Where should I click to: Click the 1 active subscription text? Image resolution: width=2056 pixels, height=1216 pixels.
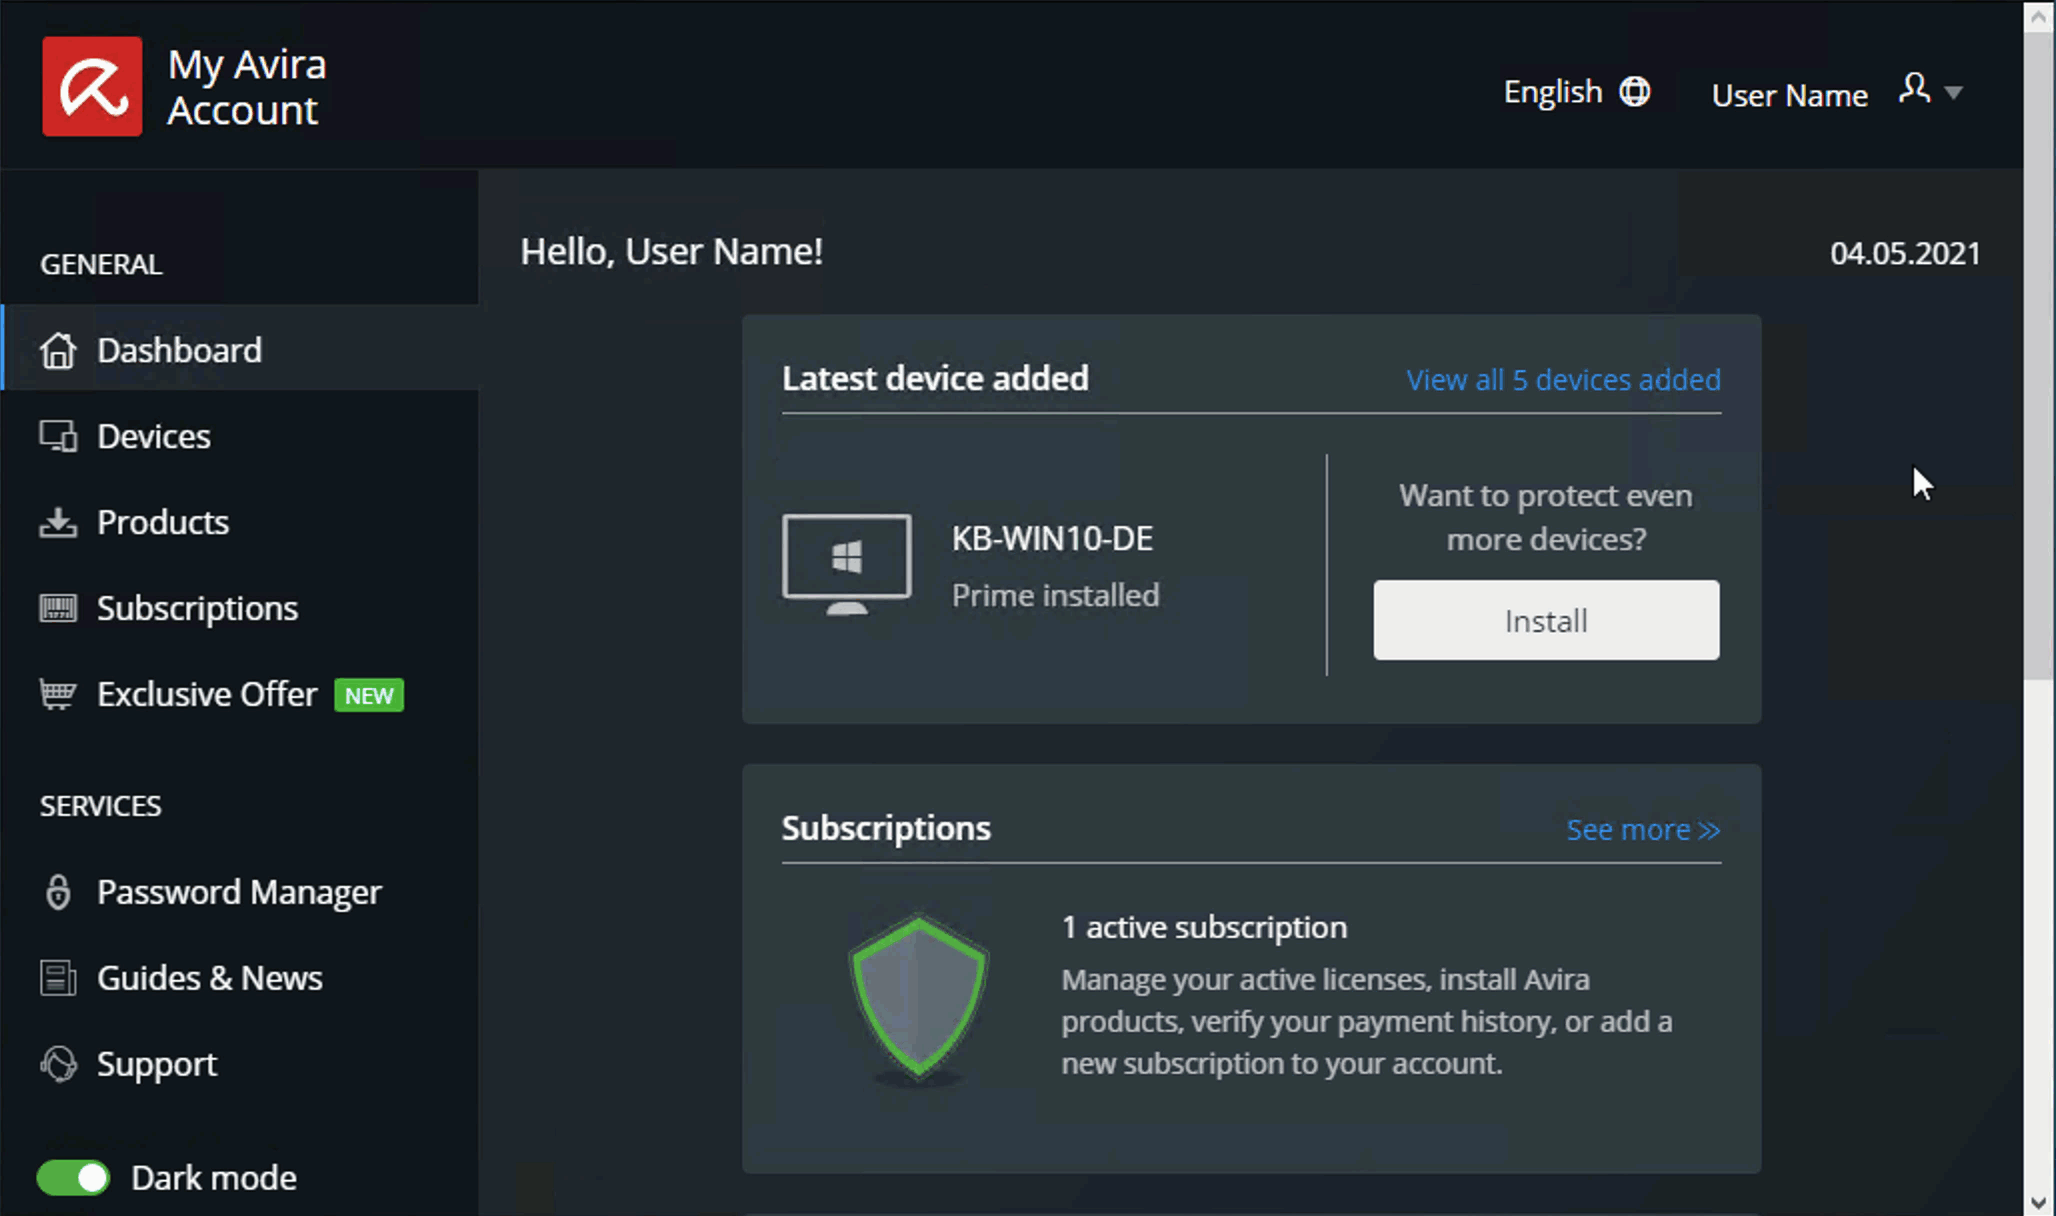click(1204, 928)
